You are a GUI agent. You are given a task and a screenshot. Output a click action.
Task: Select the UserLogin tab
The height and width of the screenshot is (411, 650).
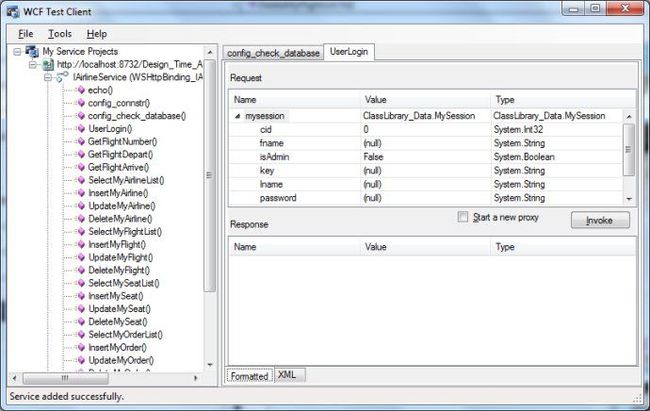[x=349, y=52]
